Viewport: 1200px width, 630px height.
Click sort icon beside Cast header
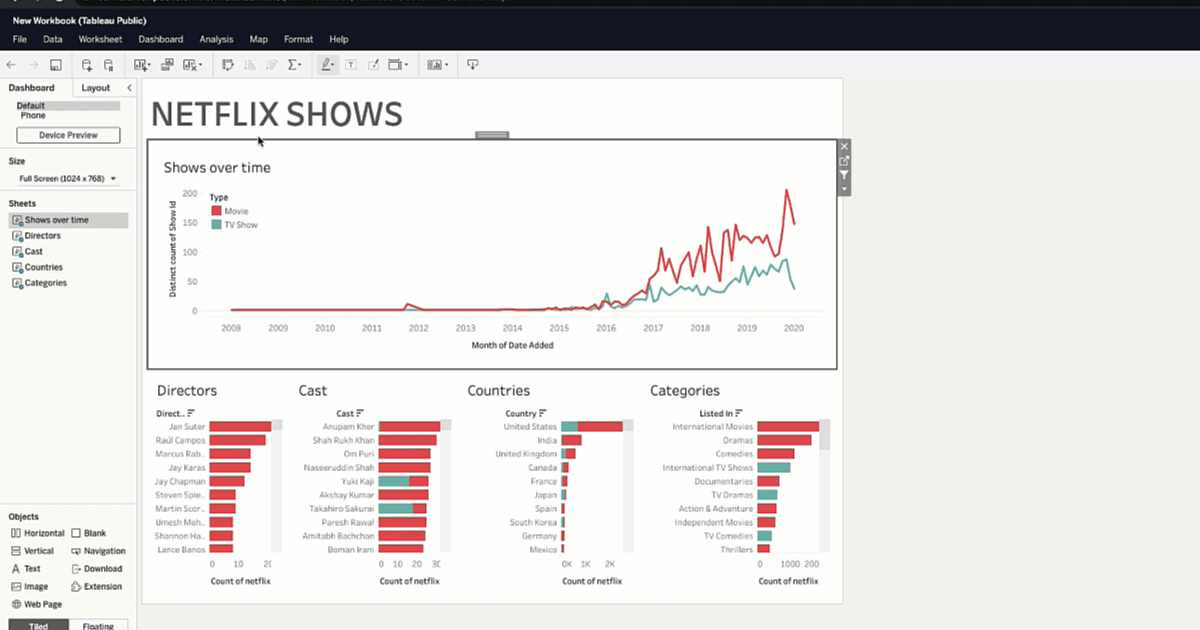point(361,413)
